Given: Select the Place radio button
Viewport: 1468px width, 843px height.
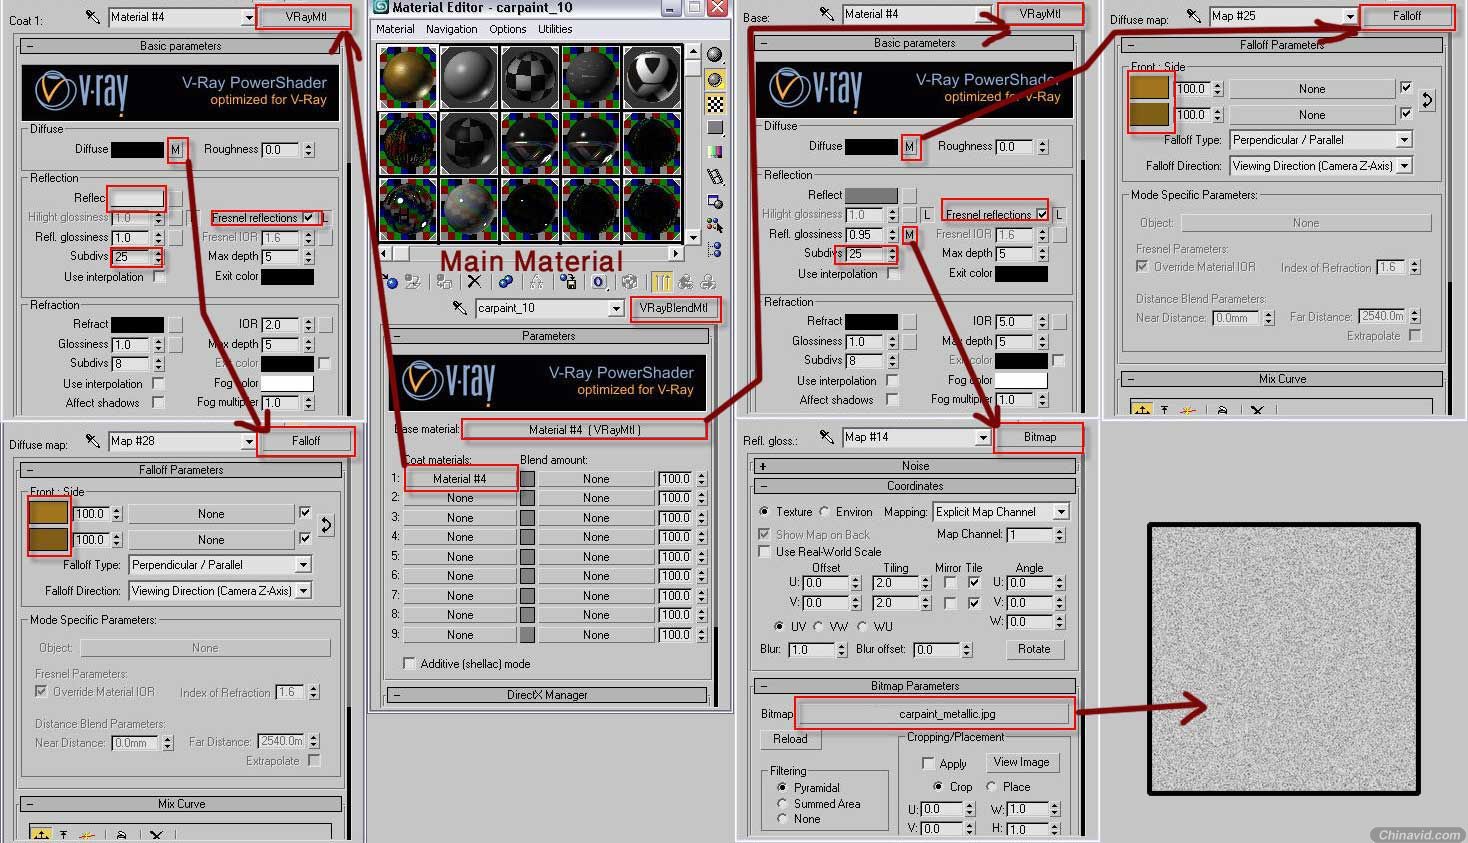Looking at the screenshot, I should (x=991, y=786).
